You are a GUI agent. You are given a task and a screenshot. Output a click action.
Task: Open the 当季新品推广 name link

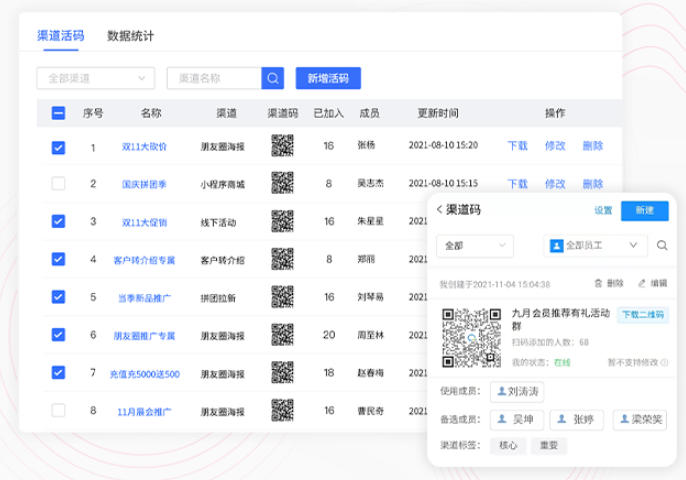(x=144, y=298)
